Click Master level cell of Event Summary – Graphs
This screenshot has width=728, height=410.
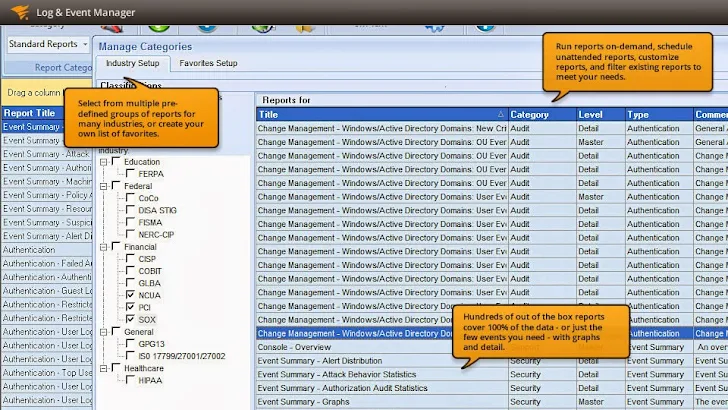pyautogui.click(x=600, y=402)
